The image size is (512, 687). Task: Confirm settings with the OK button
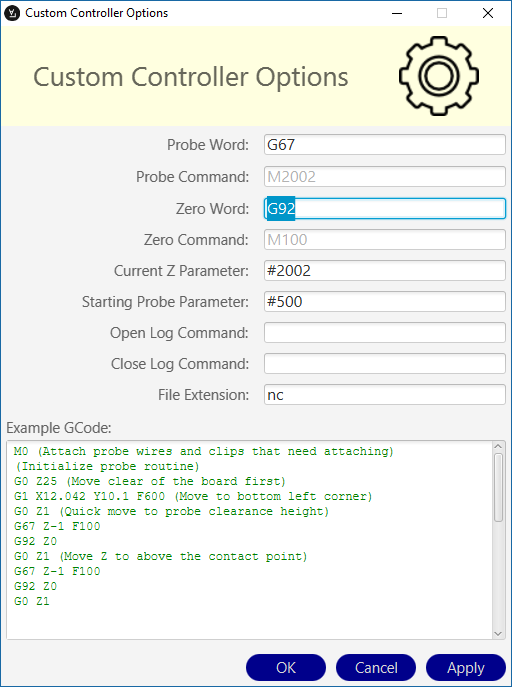[x=286, y=668]
